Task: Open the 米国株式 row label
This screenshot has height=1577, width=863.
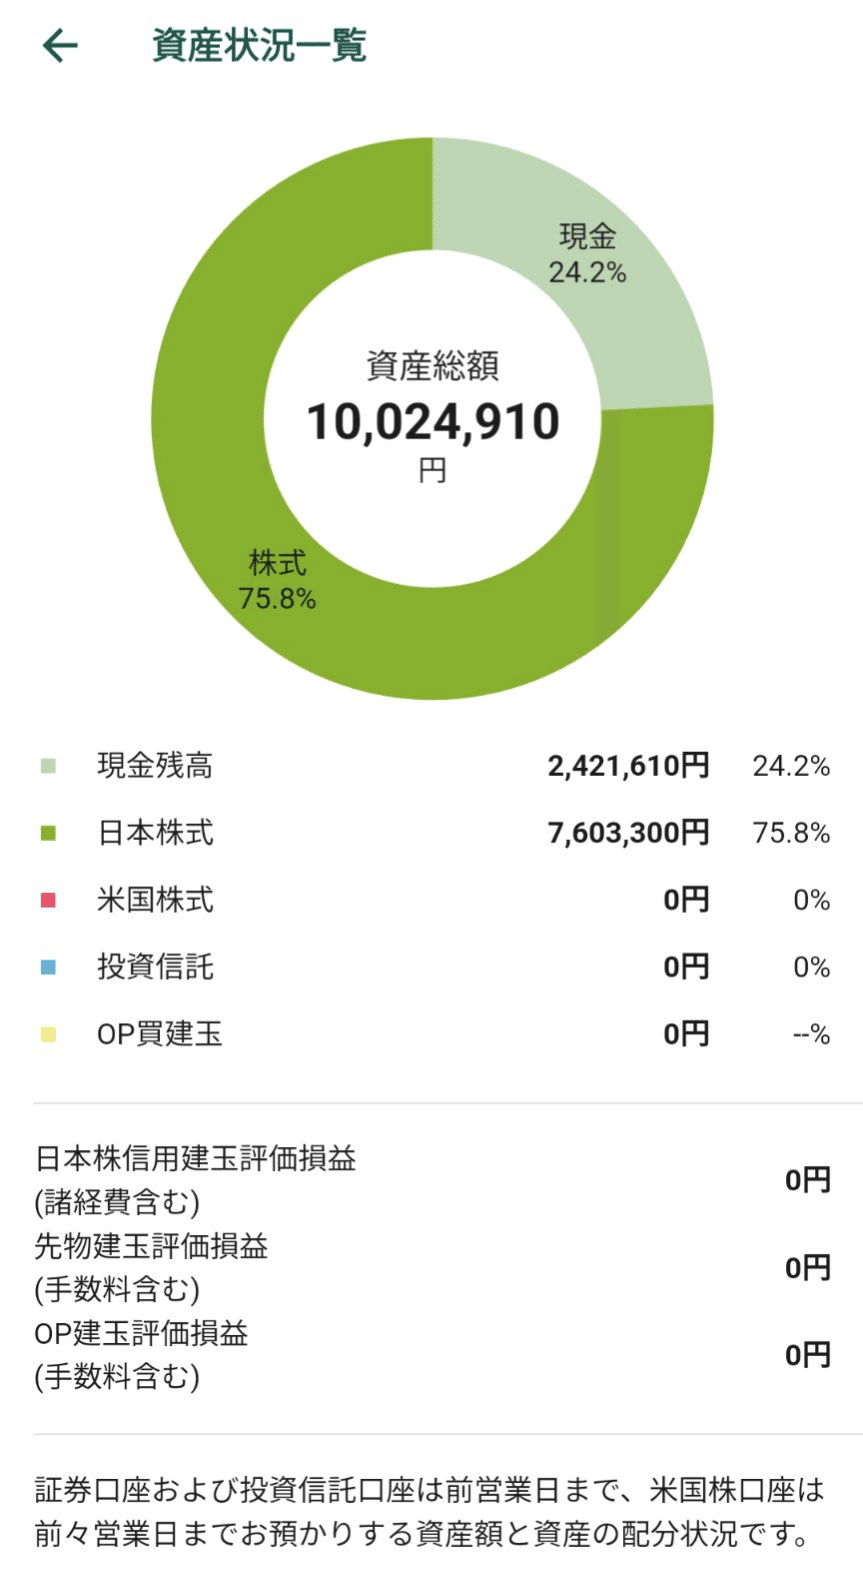Action: click(155, 900)
